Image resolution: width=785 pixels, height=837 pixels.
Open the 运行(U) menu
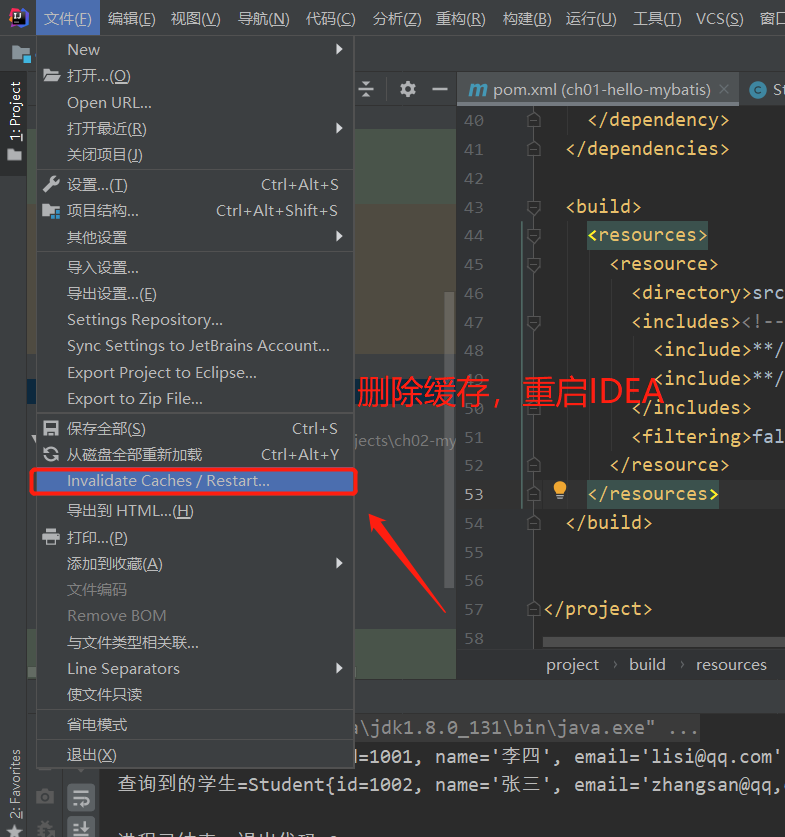[591, 19]
